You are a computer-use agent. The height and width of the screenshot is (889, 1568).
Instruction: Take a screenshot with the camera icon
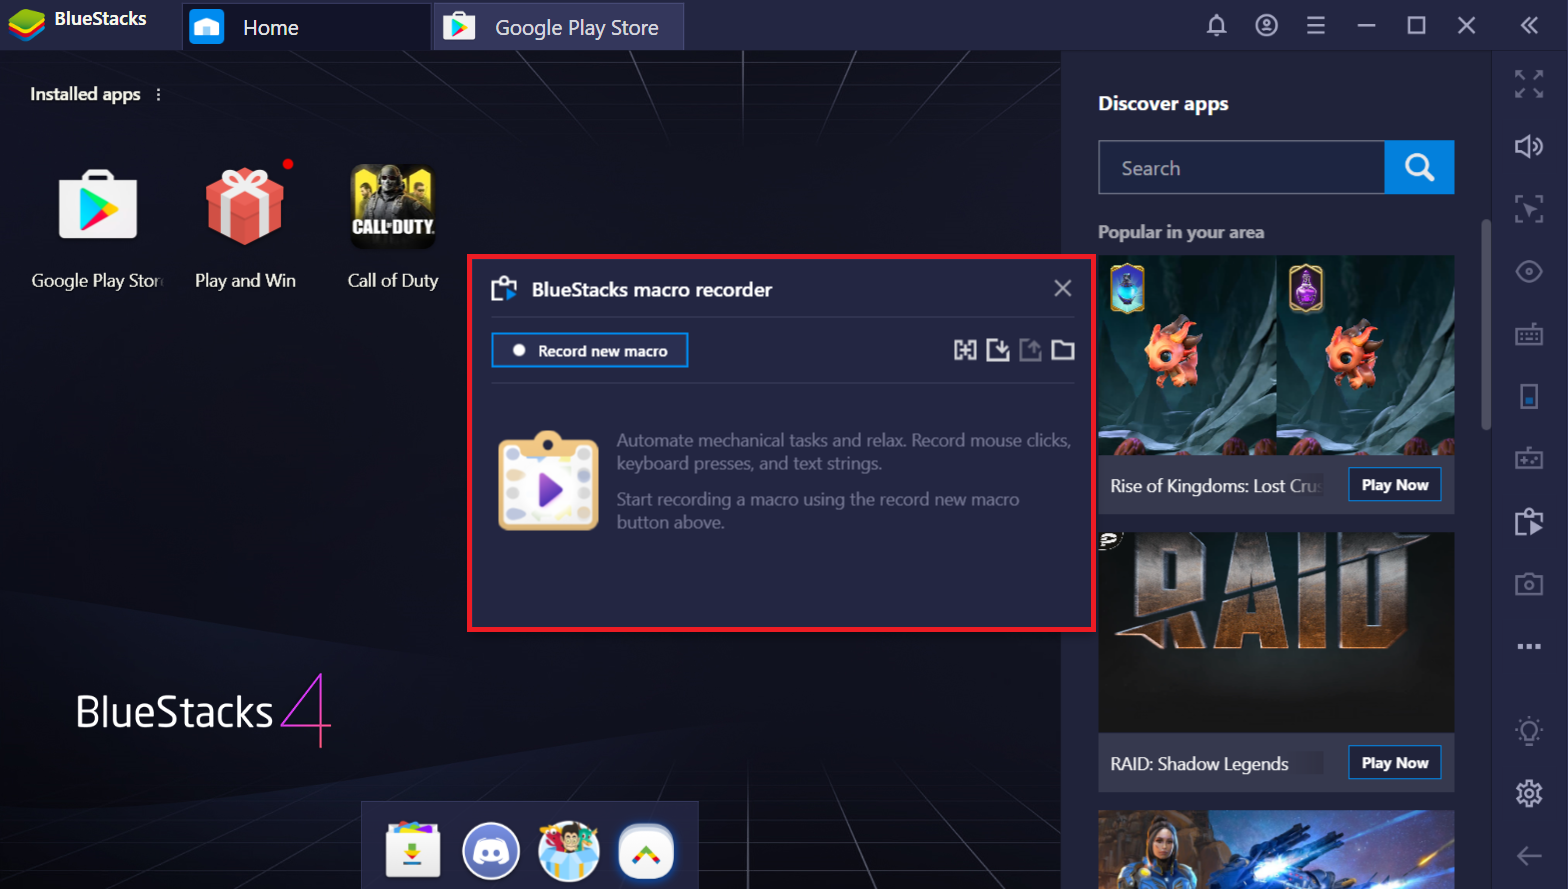pyautogui.click(x=1529, y=584)
